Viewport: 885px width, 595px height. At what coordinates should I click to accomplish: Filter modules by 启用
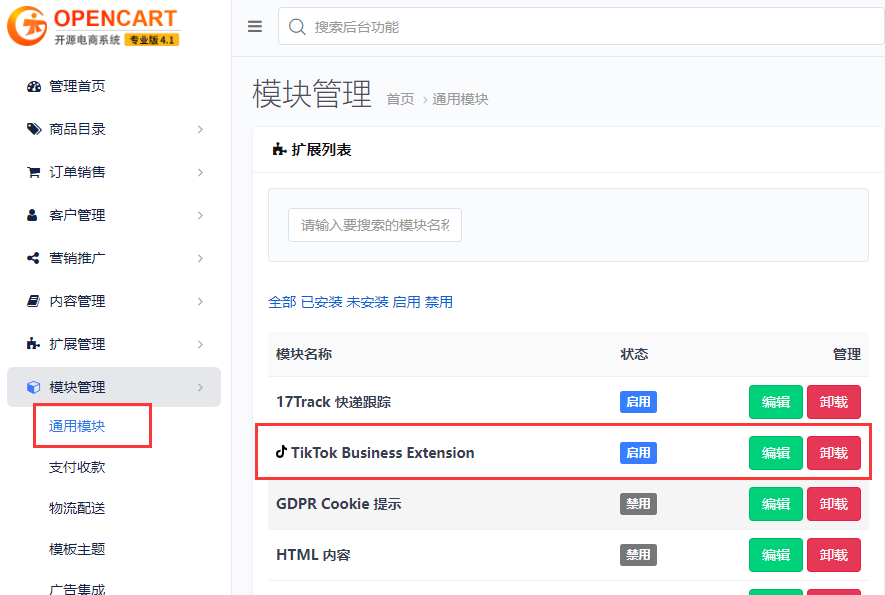tap(406, 302)
